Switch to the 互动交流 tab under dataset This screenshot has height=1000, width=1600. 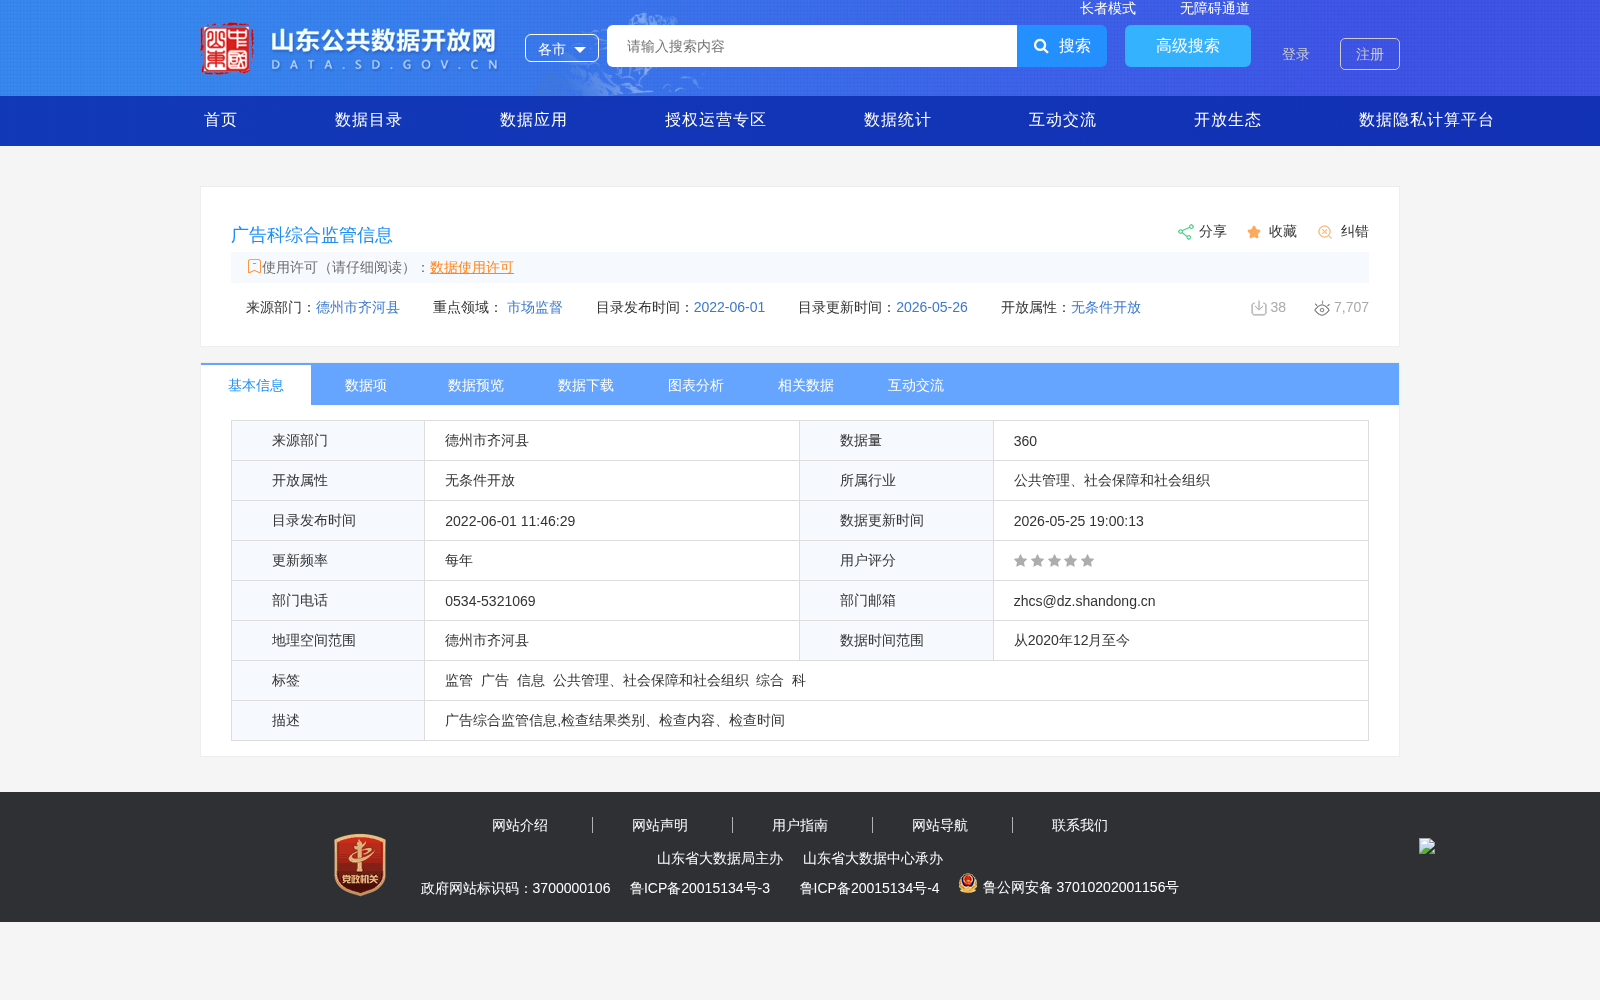(x=916, y=385)
